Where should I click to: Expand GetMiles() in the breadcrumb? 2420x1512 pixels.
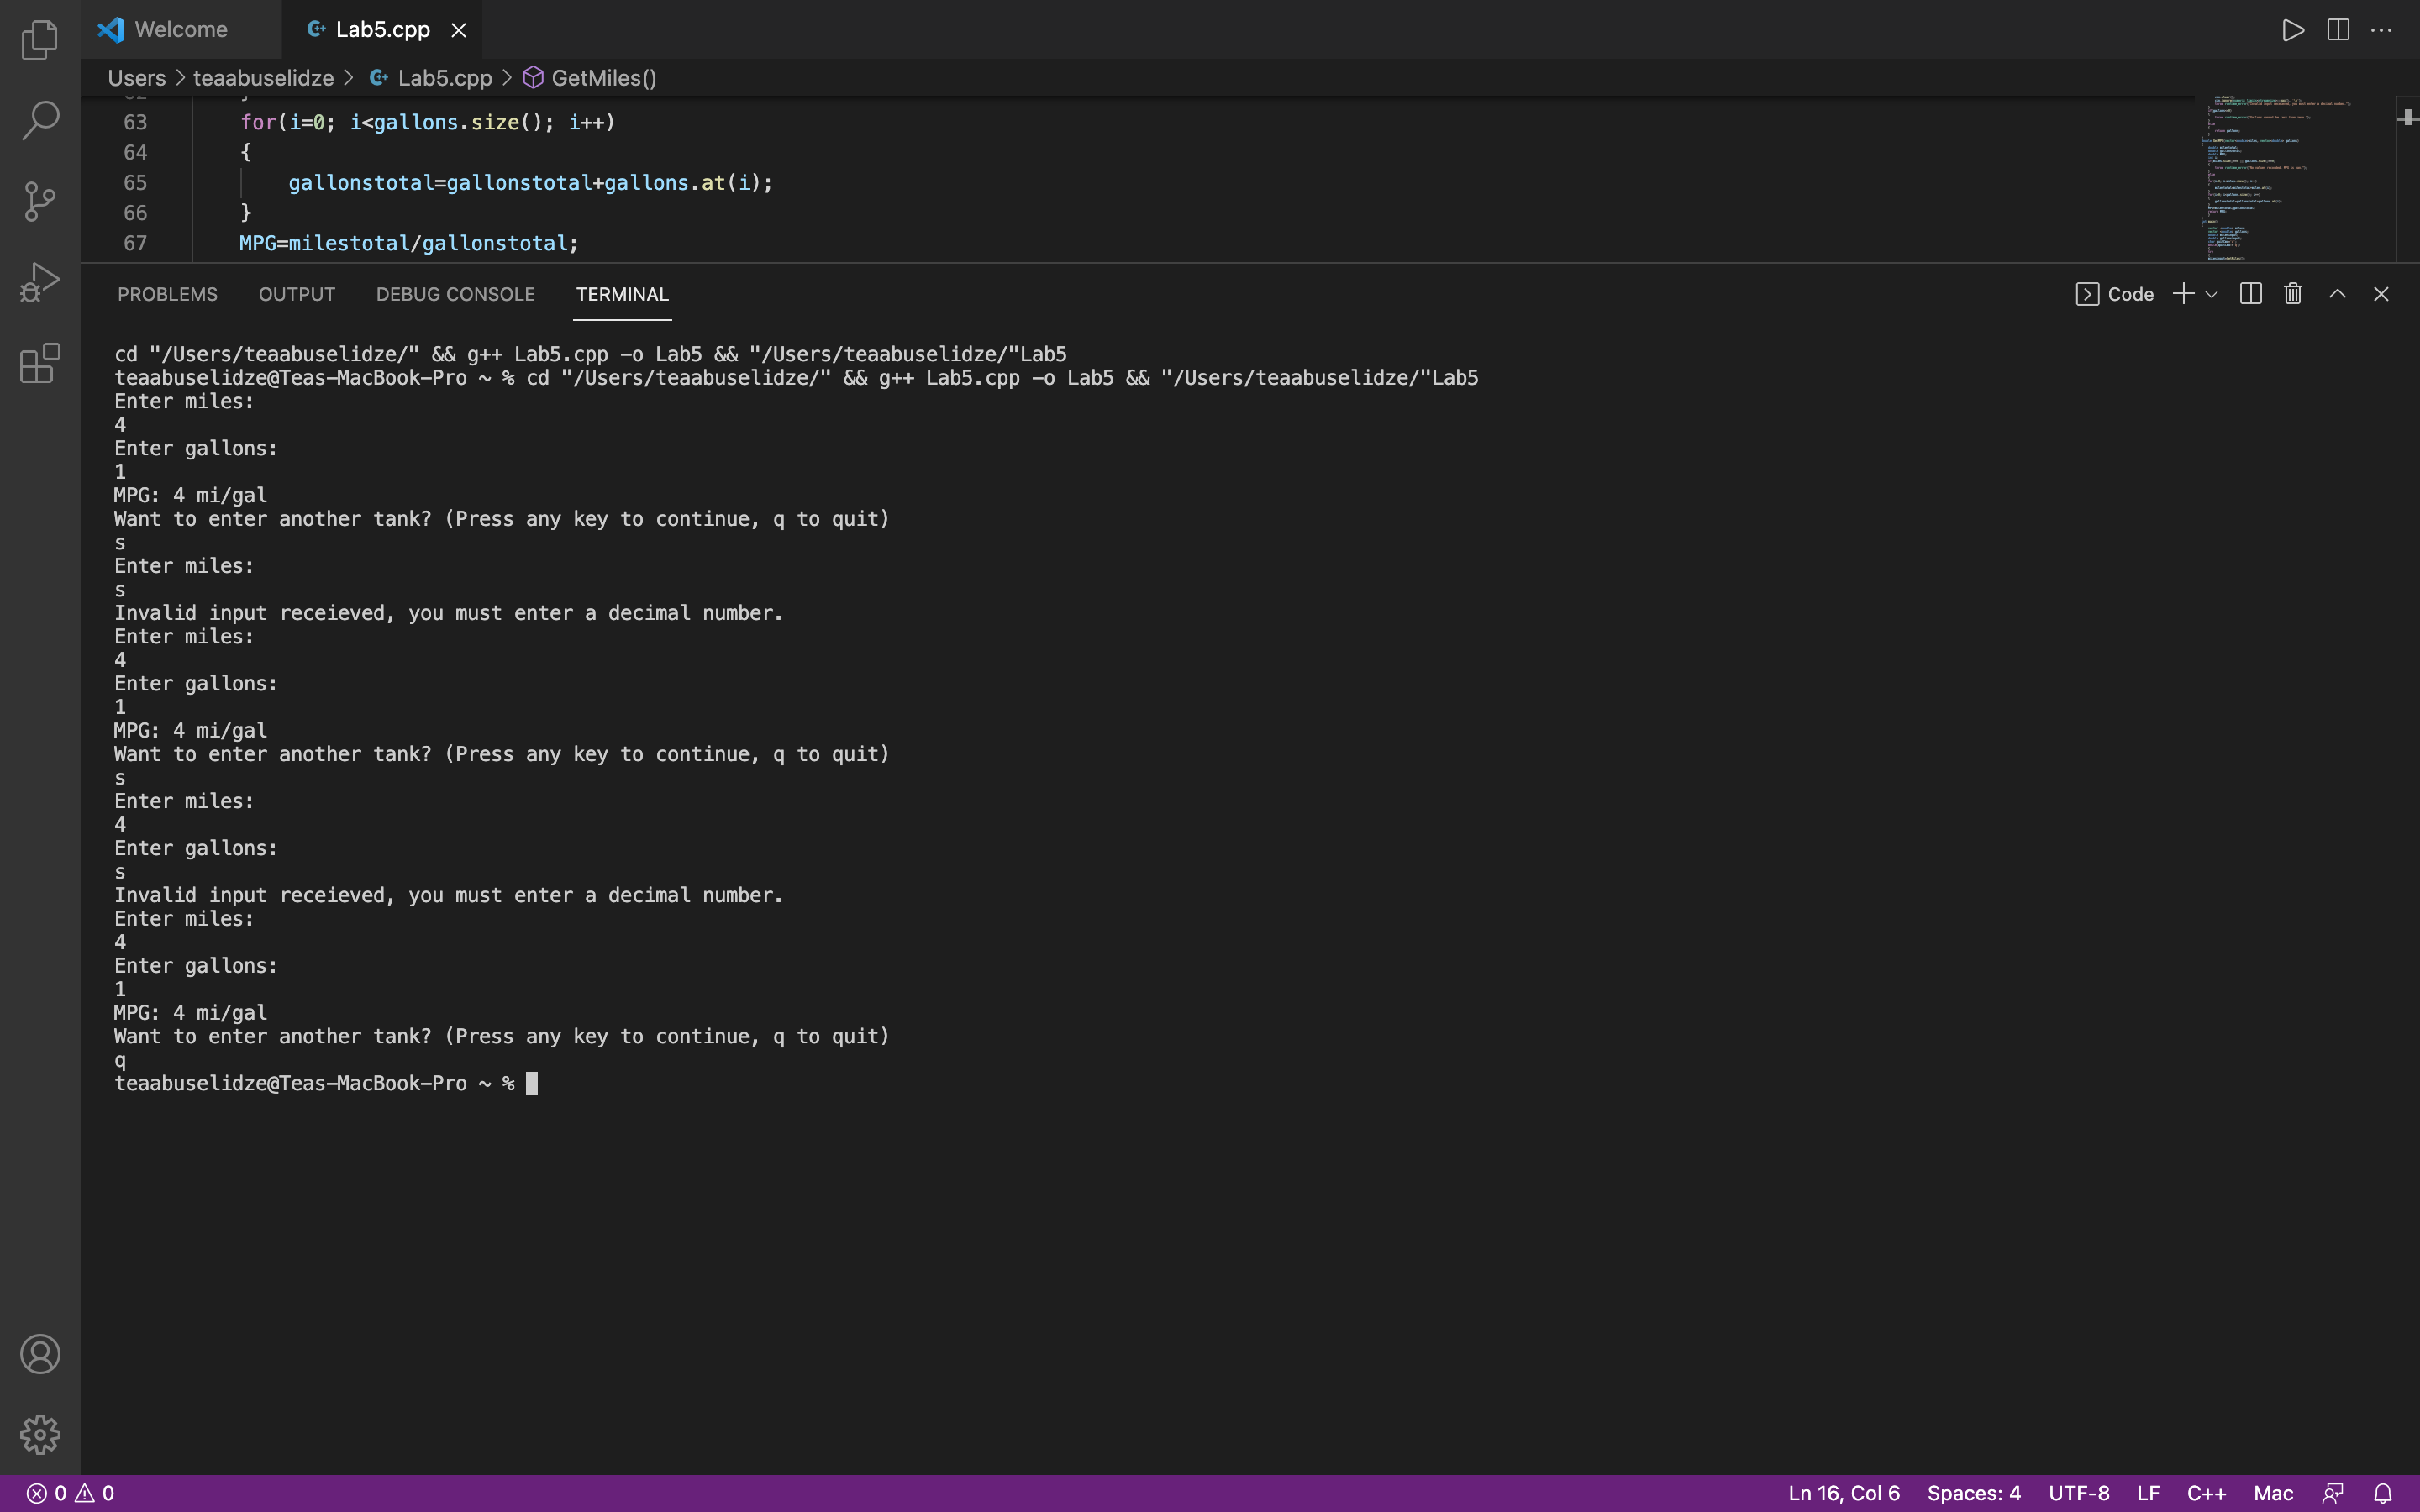[x=604, y=77]
